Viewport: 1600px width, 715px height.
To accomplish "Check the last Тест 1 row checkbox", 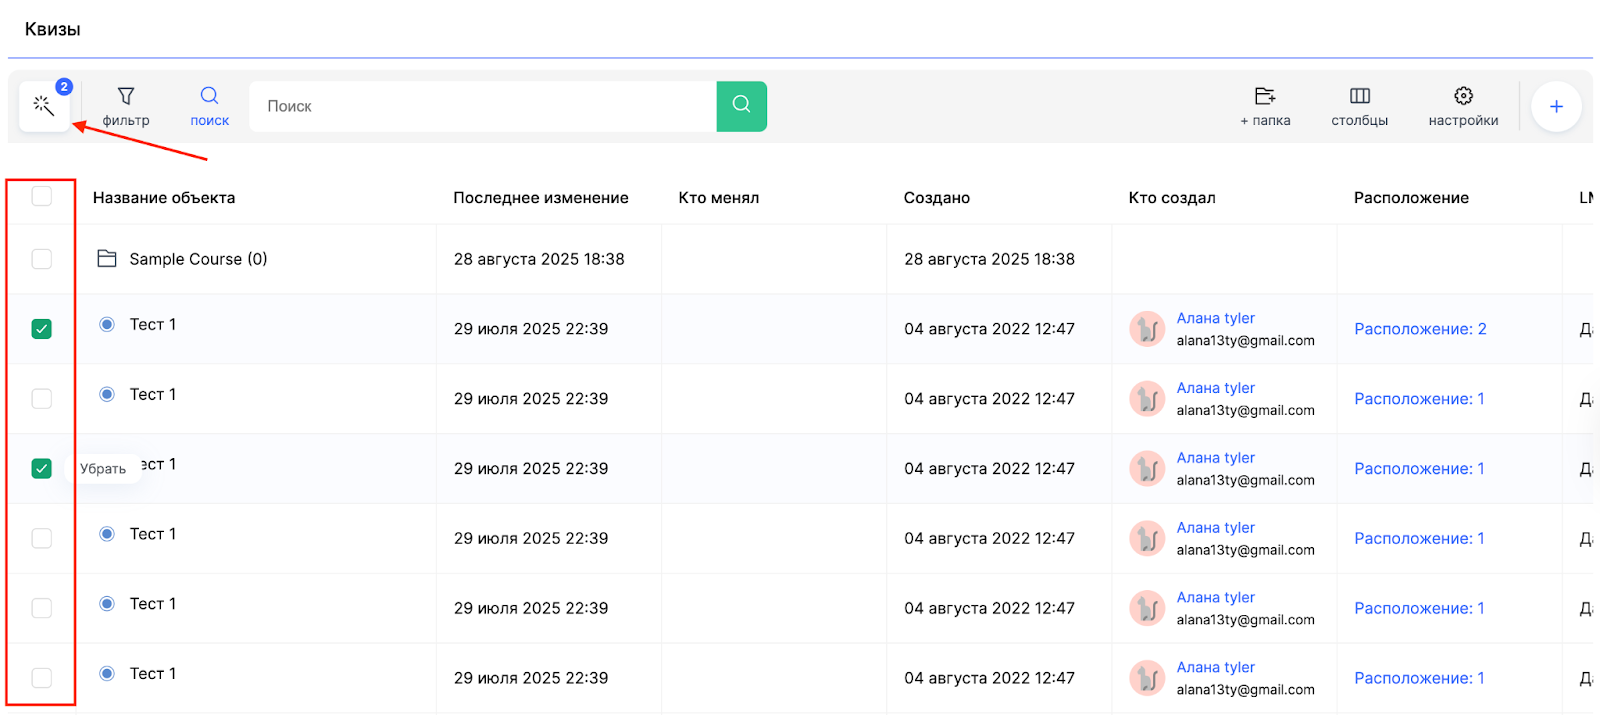I will click(x=42, y=678).
